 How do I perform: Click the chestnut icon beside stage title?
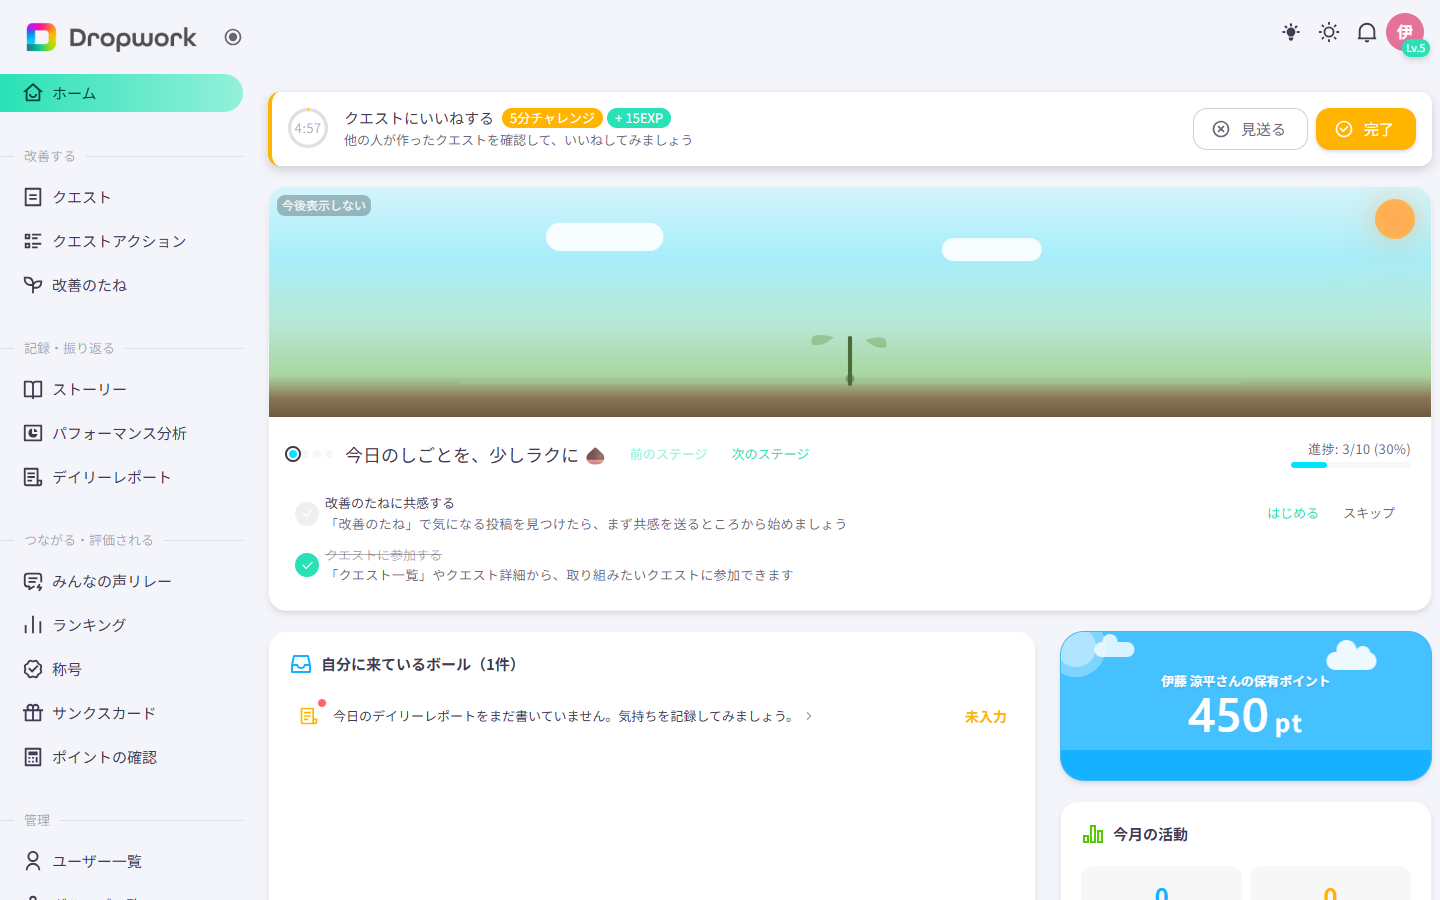tap(595, 455)
